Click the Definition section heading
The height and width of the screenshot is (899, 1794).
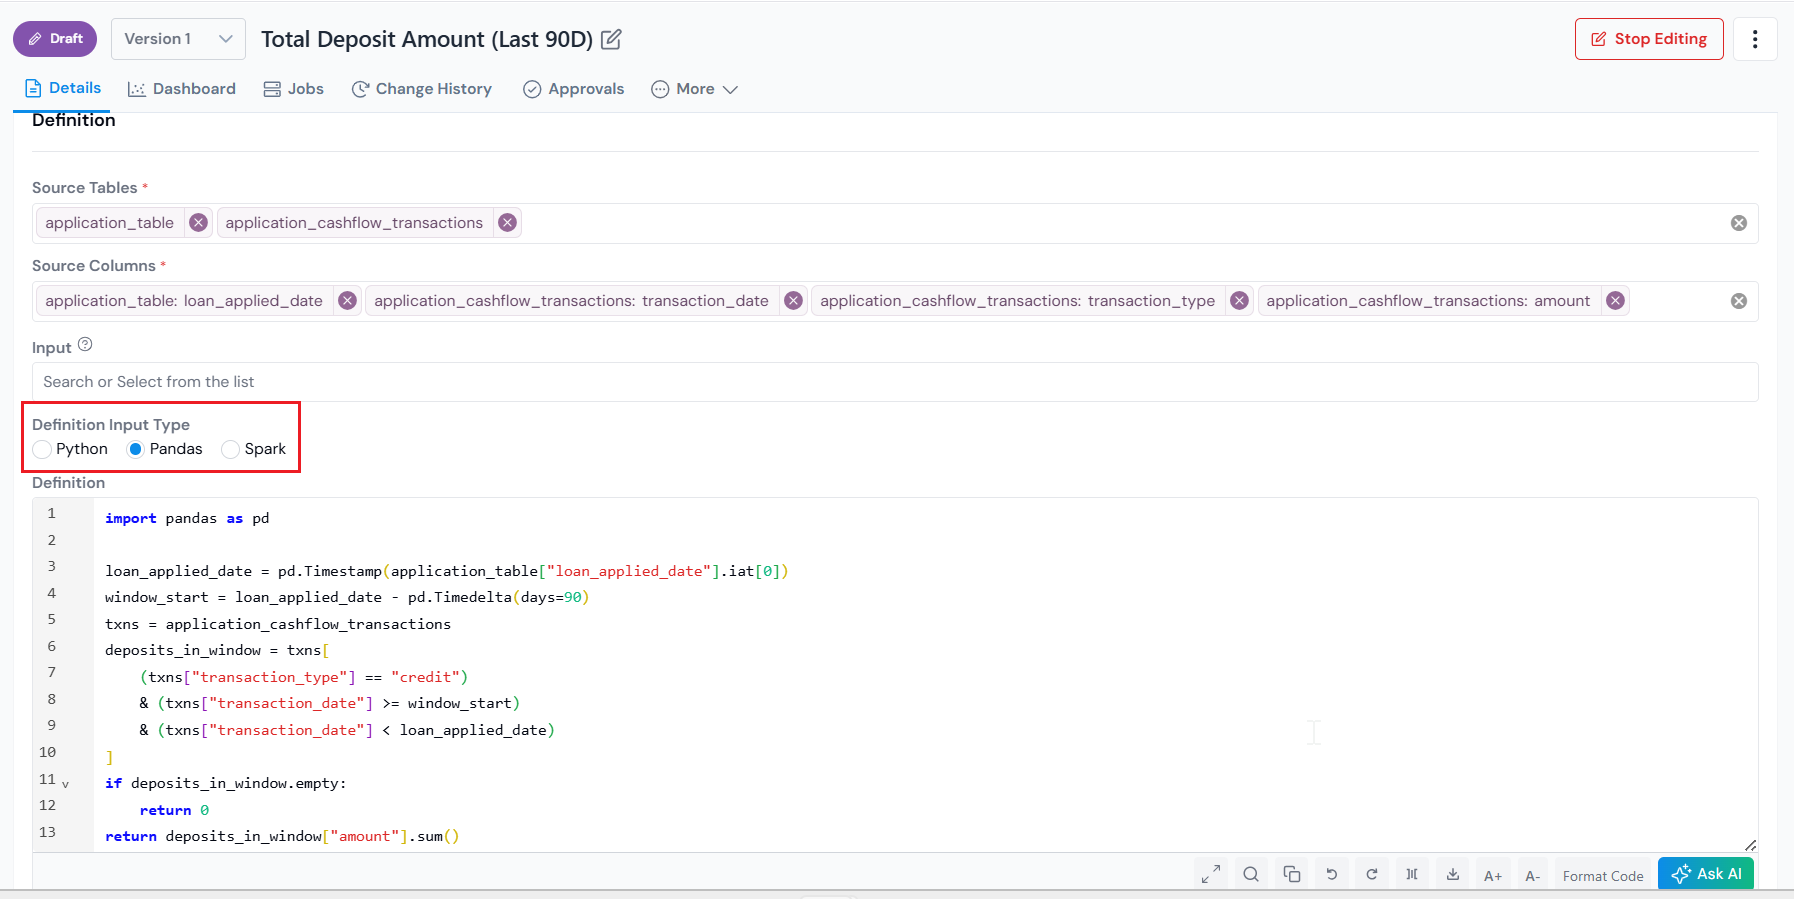click(x=74, y=120)
